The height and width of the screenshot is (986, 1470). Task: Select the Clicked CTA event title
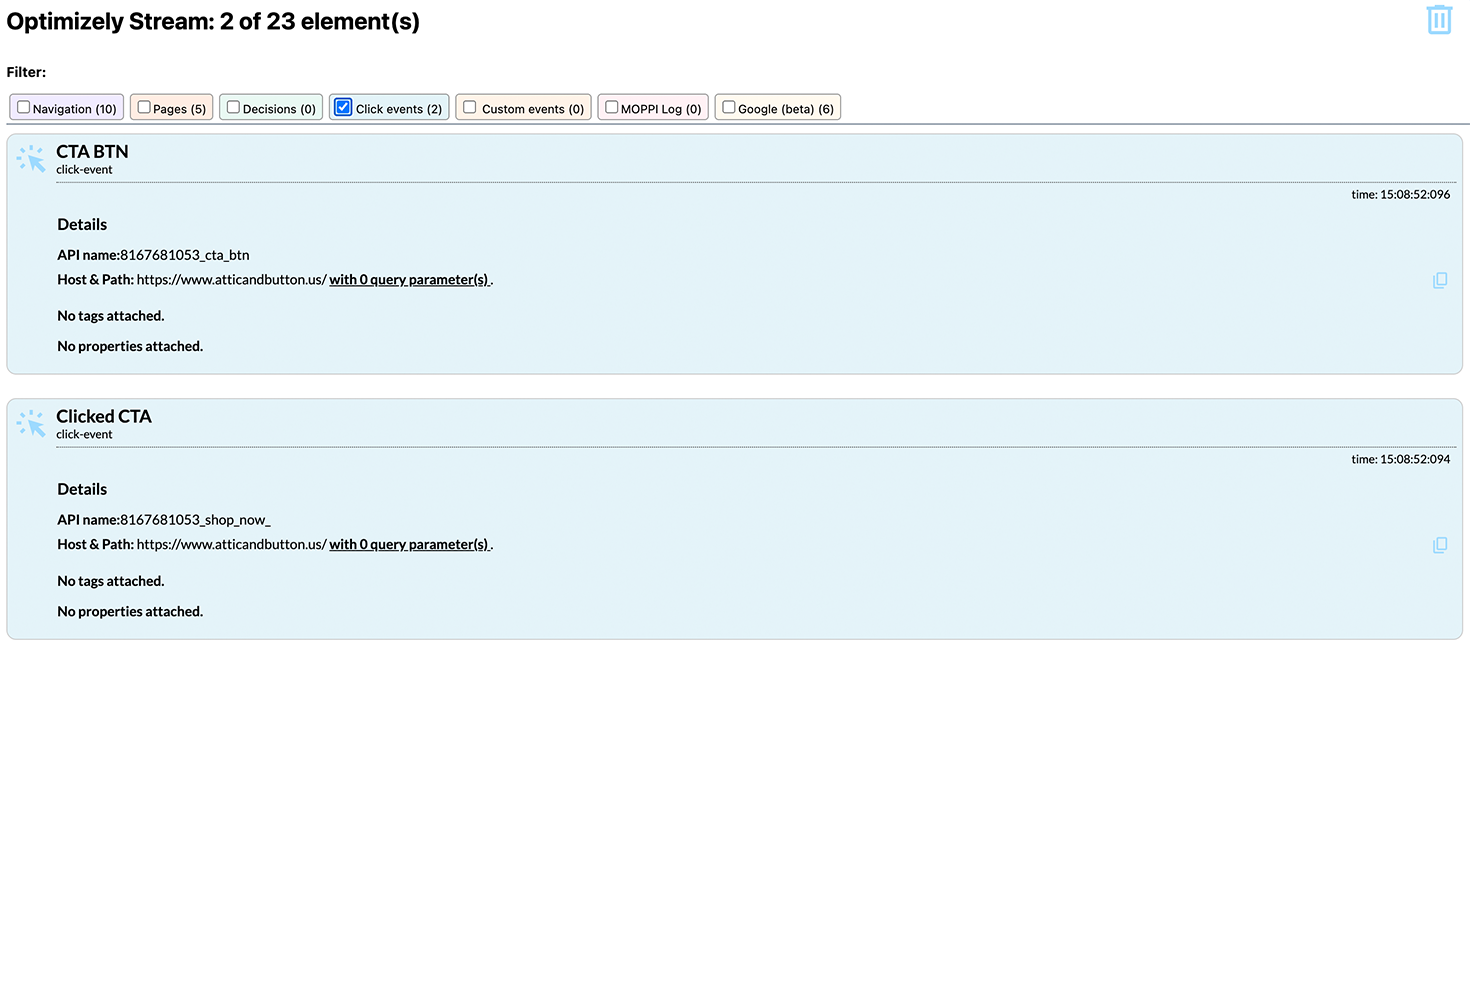[104, 417]
